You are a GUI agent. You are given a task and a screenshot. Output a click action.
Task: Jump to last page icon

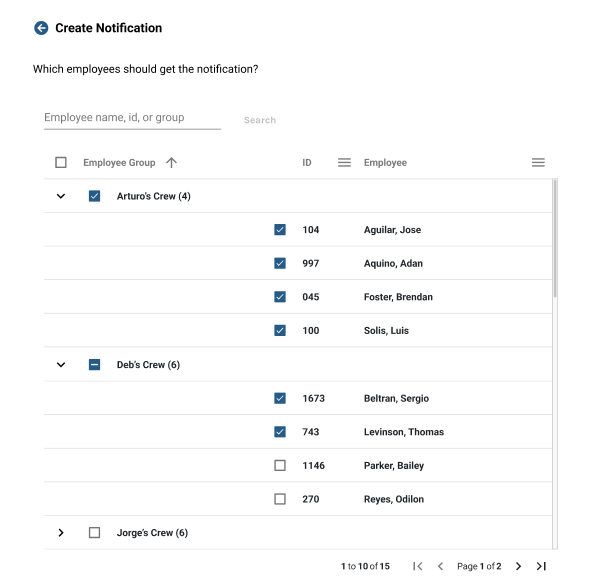click(541, 566)
